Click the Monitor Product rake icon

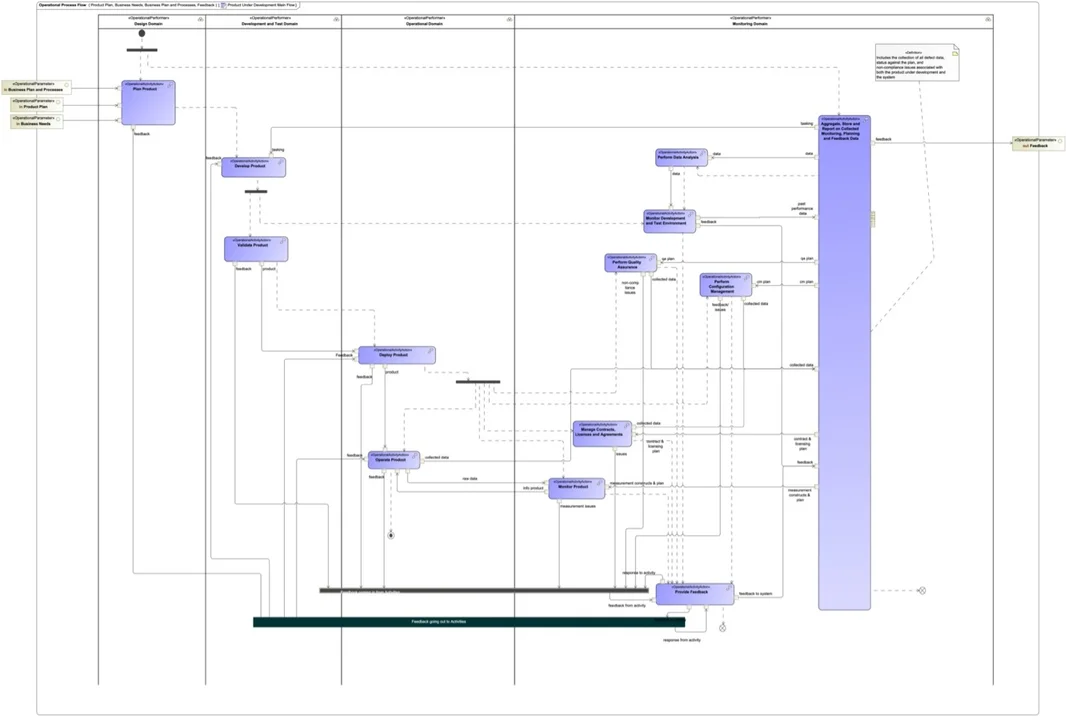(600, 483)
